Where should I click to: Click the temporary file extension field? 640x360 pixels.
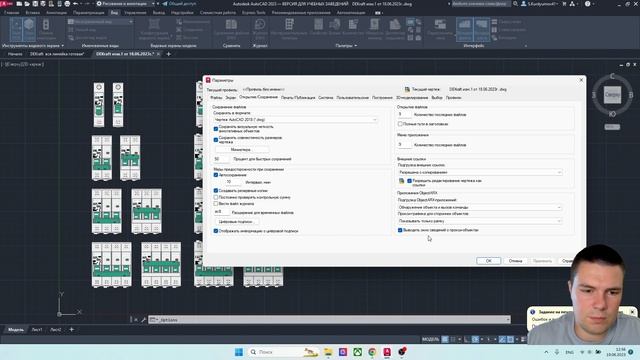click(222, 212)
